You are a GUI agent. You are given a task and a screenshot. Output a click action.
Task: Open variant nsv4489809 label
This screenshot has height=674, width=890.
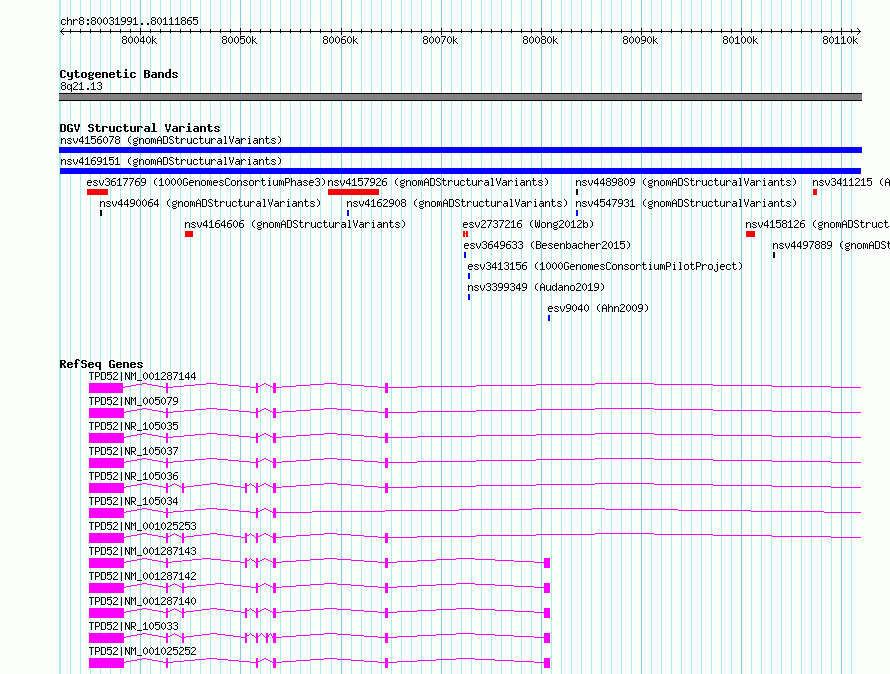pyautogui.click(x=686, y=182)
